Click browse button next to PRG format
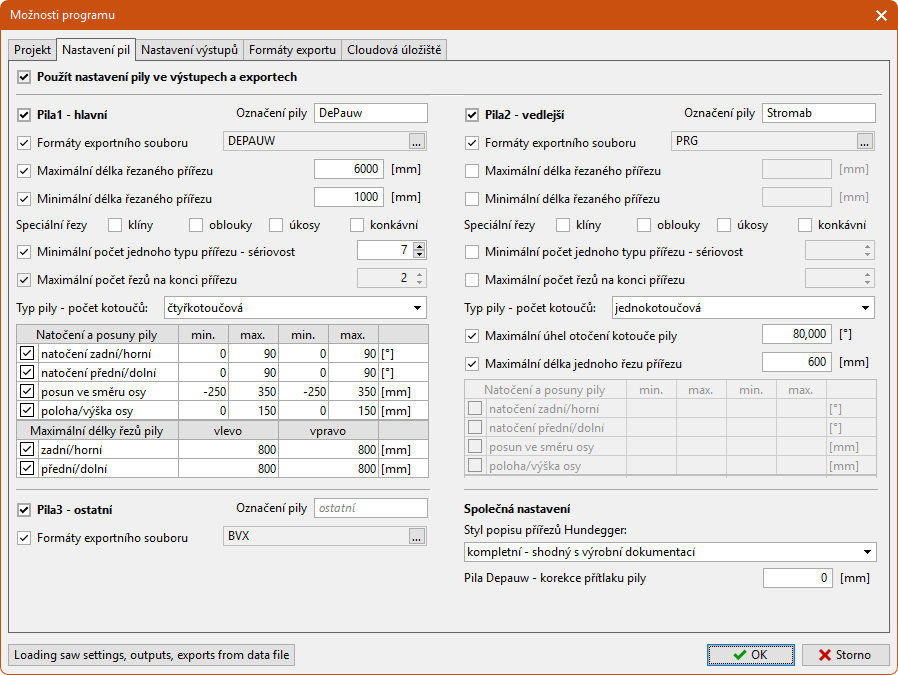898x675 pixels. point(865,141)
